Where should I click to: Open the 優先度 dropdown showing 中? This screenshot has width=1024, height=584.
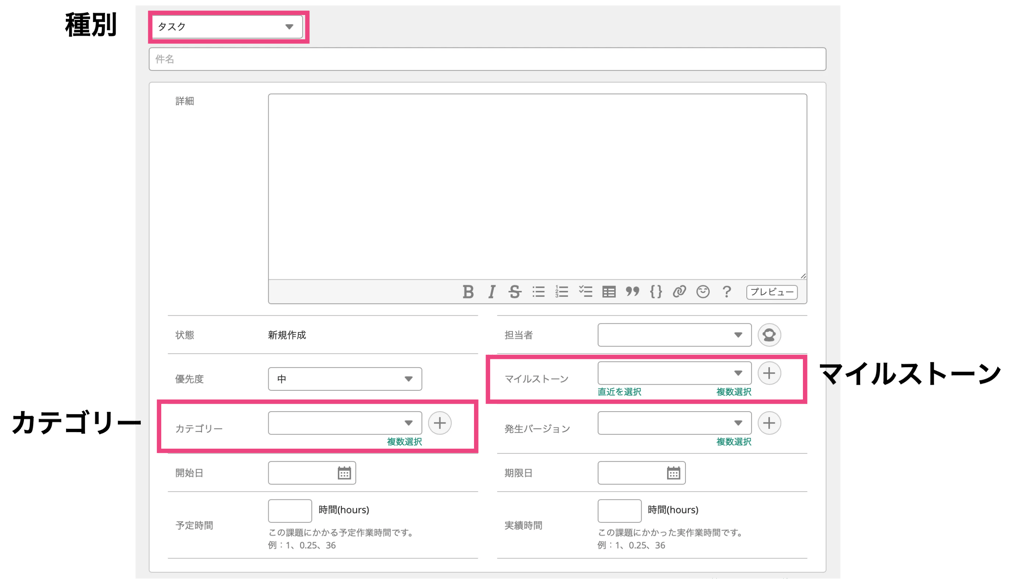coord(345,379)
